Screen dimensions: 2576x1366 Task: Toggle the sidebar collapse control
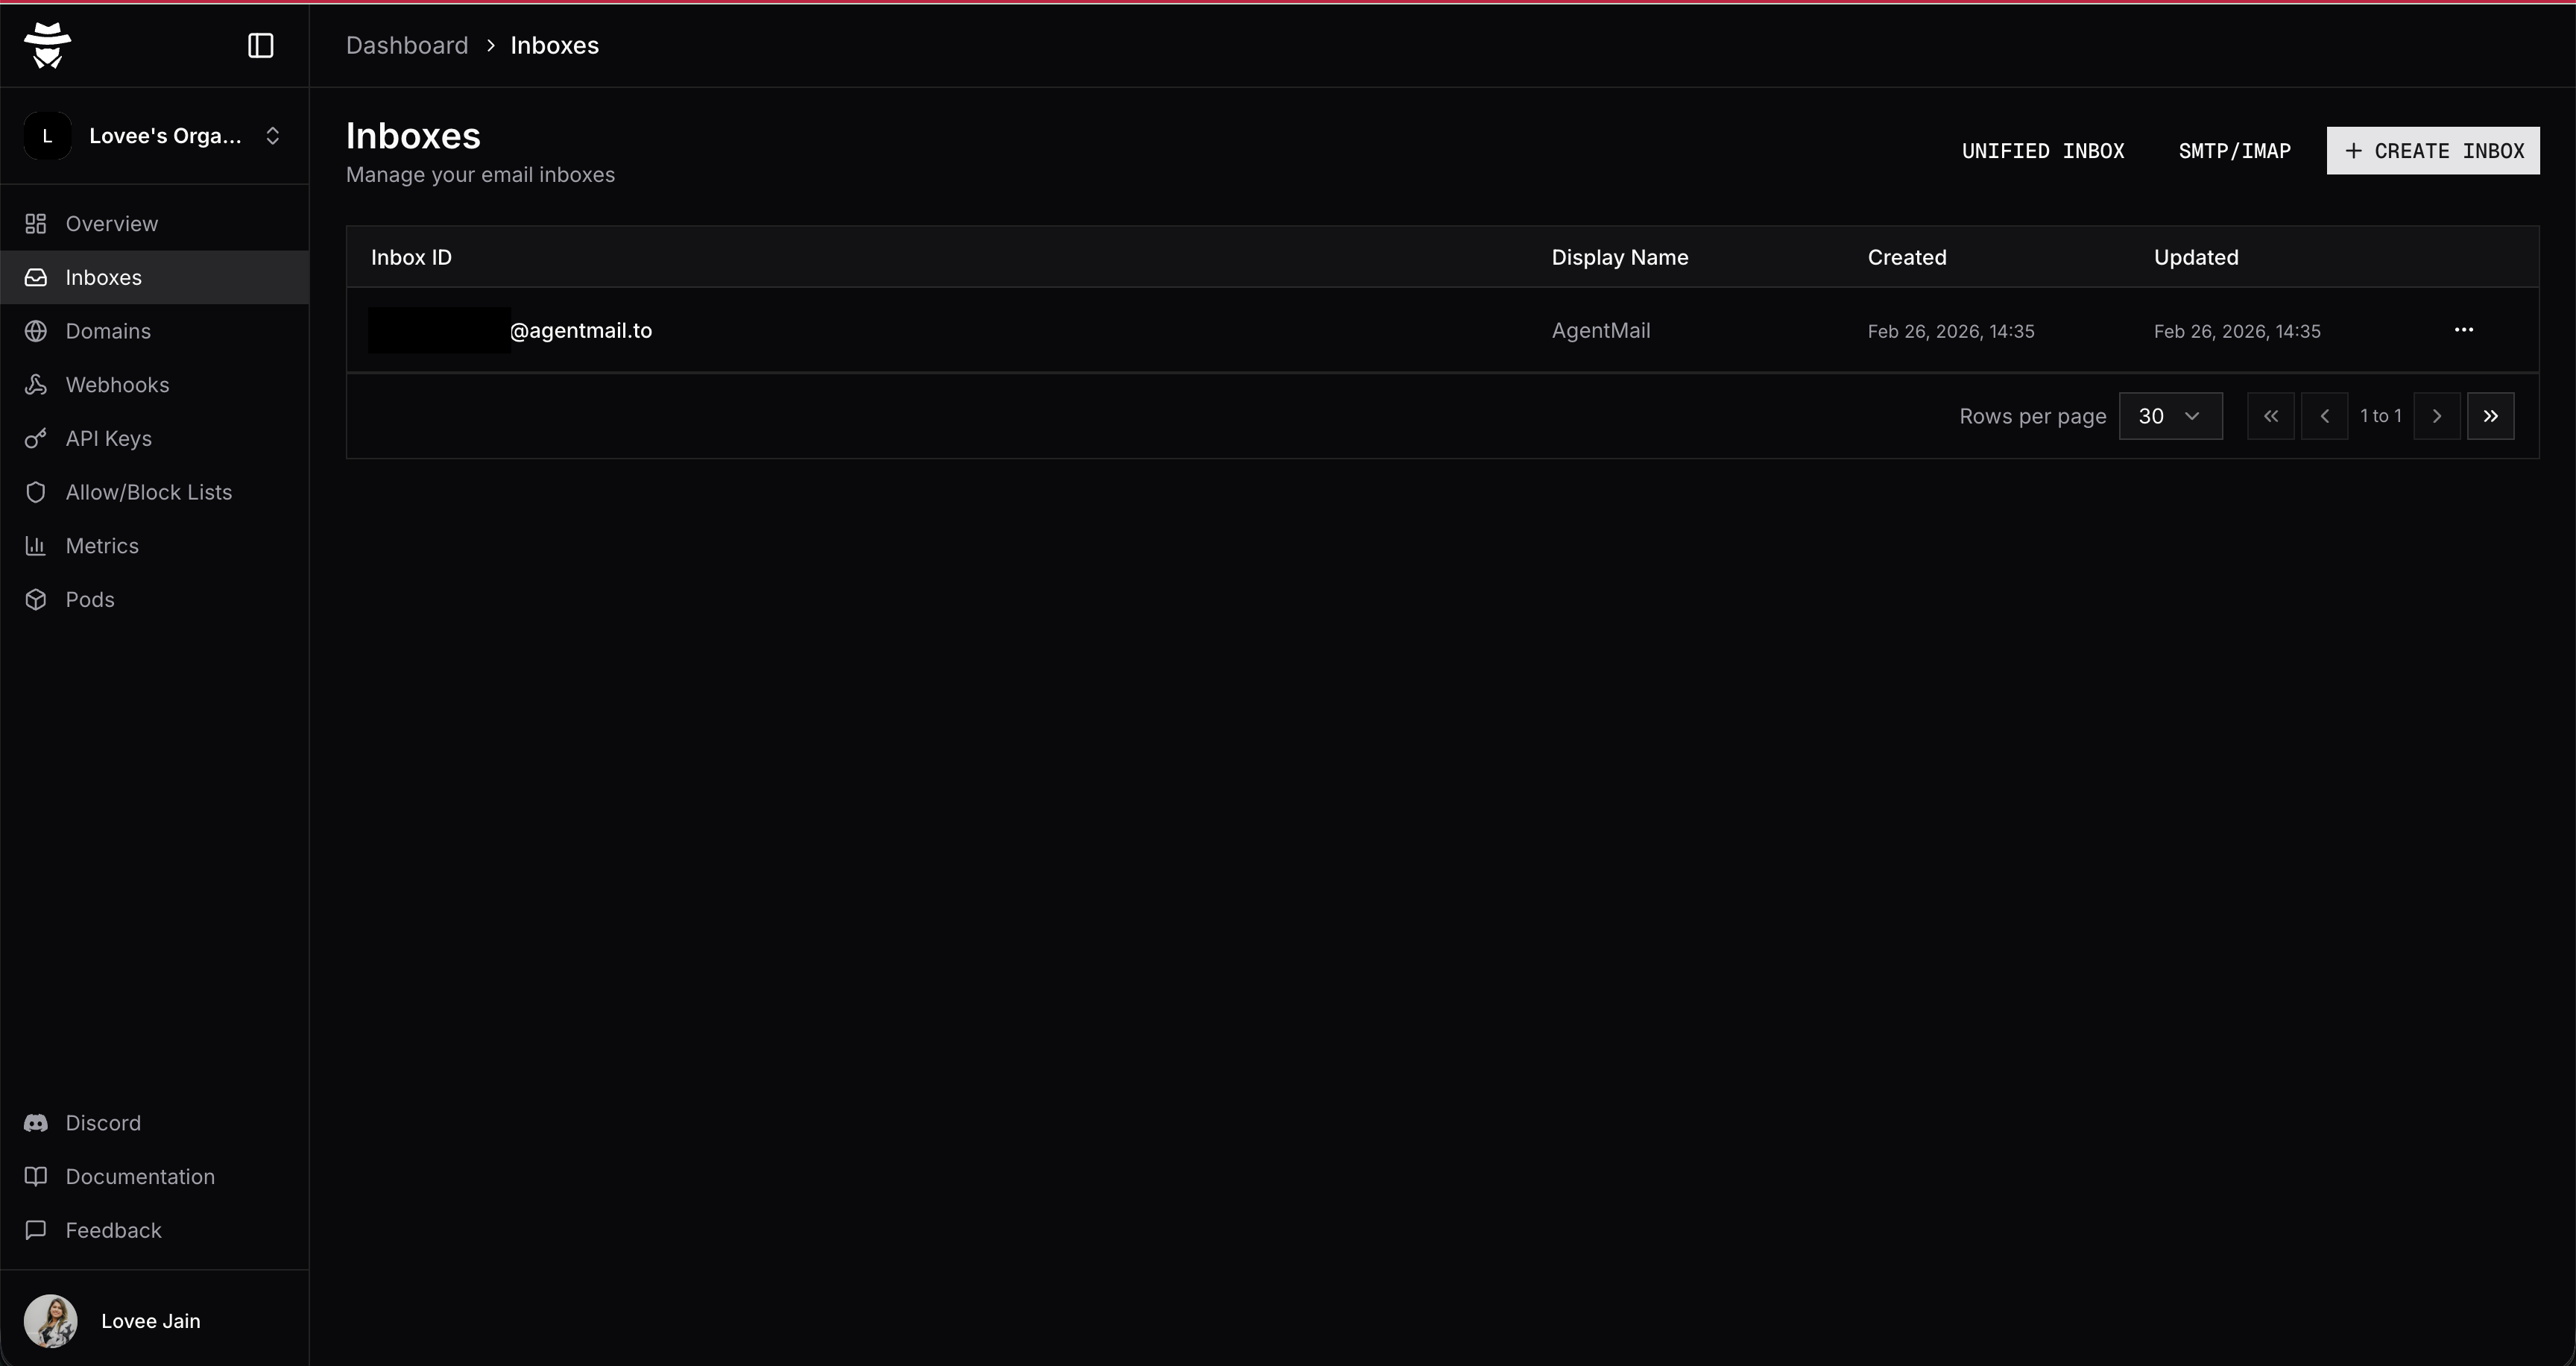pos(260,45)
